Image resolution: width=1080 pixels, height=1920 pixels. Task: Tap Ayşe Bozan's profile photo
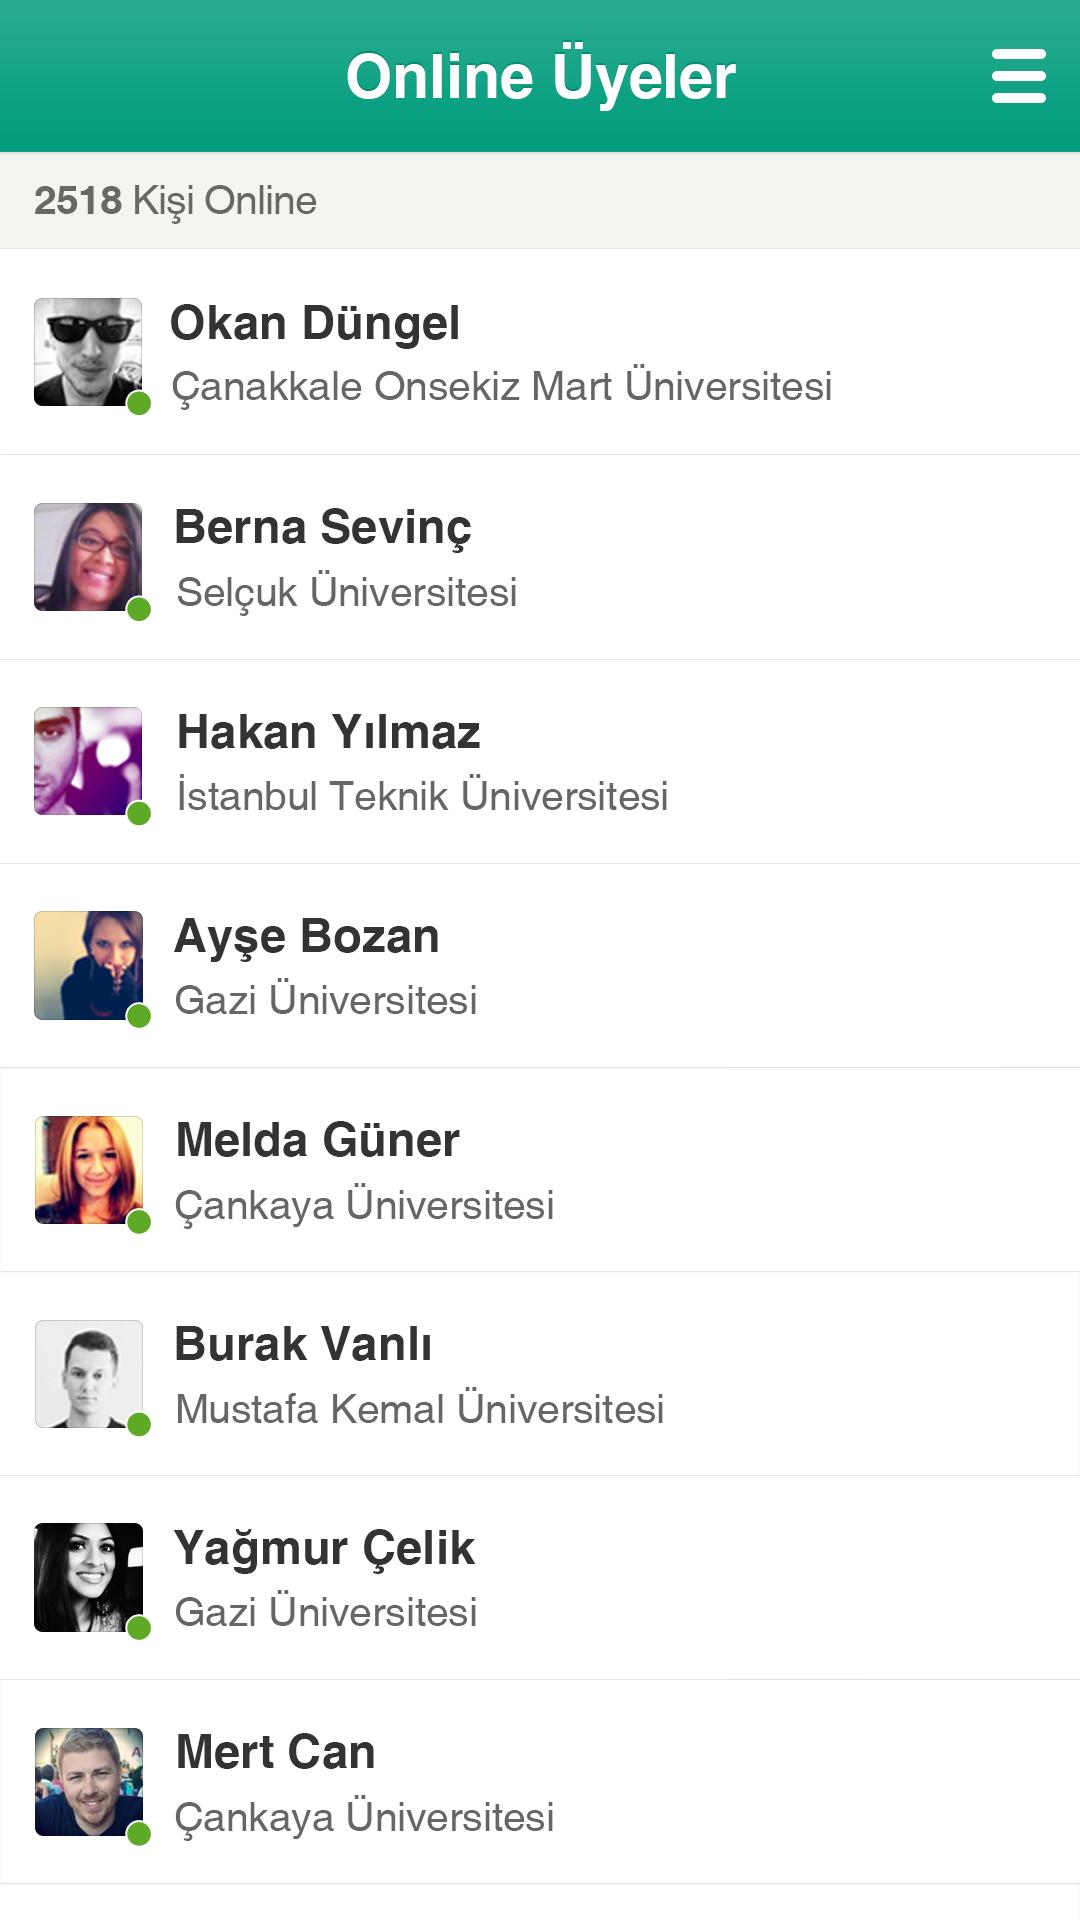coord(88,965)
